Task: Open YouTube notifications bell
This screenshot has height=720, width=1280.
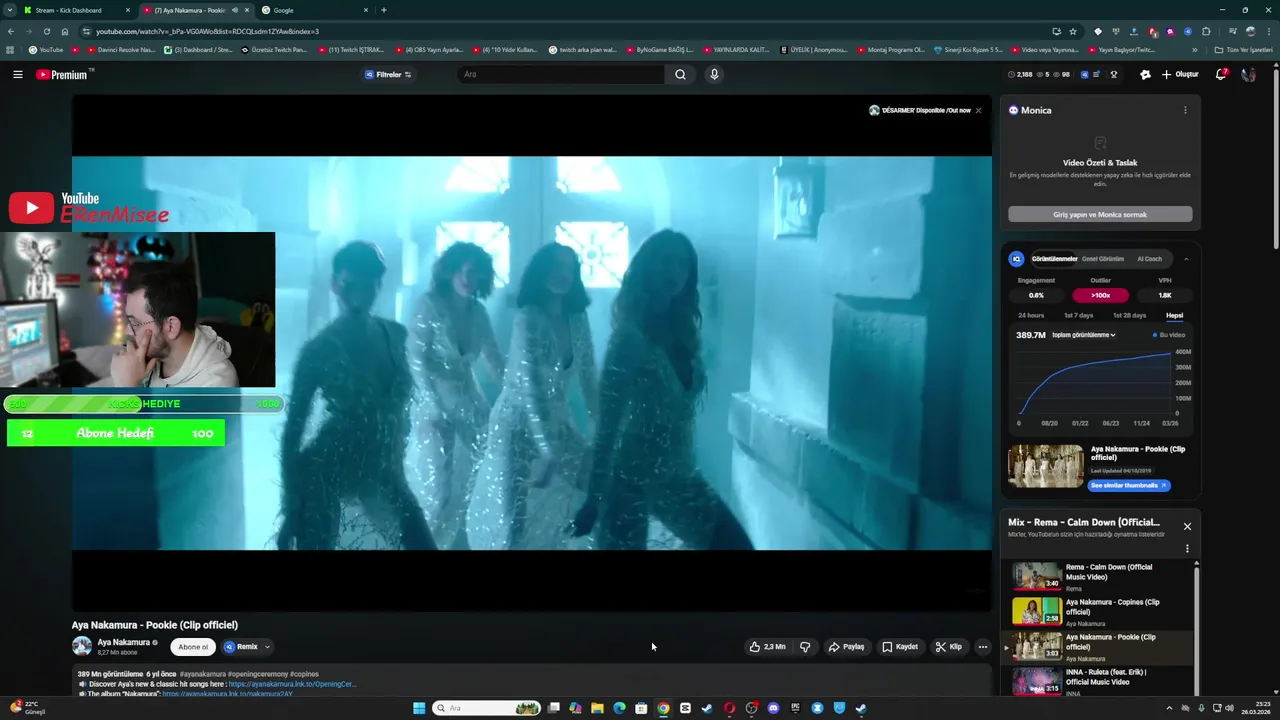Action: [1221, 74]
